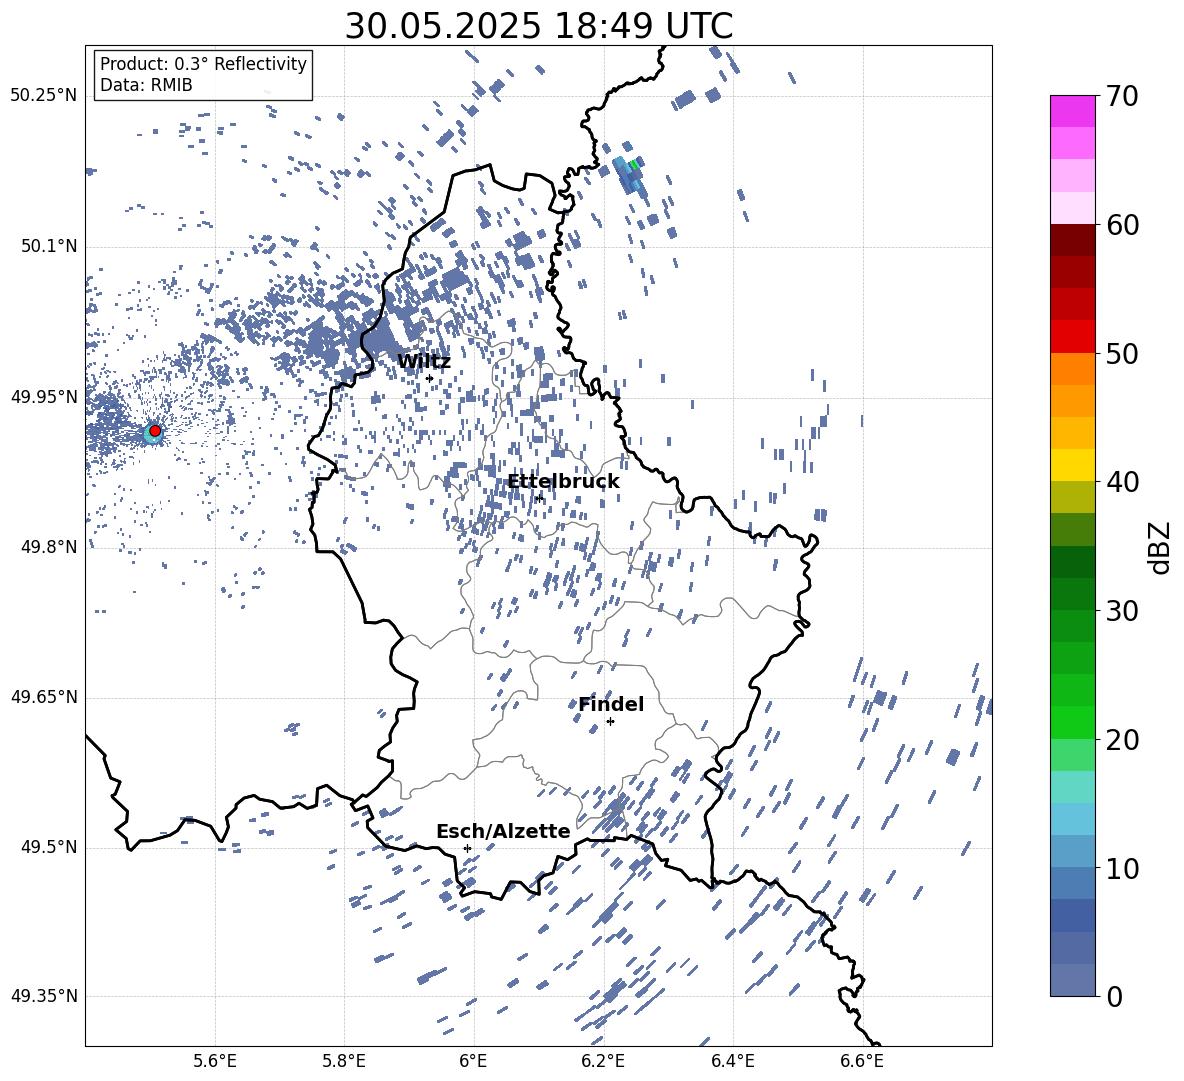Click colorbar tick value 40

pyautogui.click(x=1122, y=482)
